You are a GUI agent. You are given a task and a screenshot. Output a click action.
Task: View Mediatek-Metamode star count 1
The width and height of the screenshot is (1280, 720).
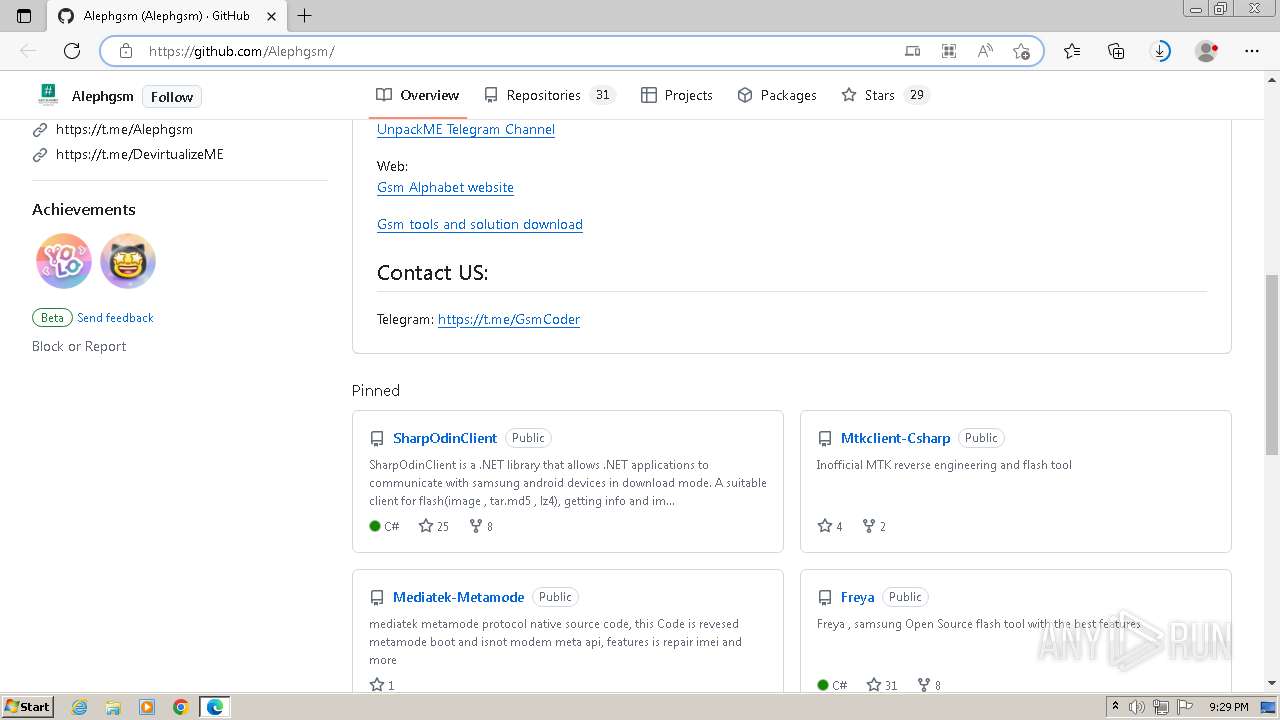coord(382,685)
